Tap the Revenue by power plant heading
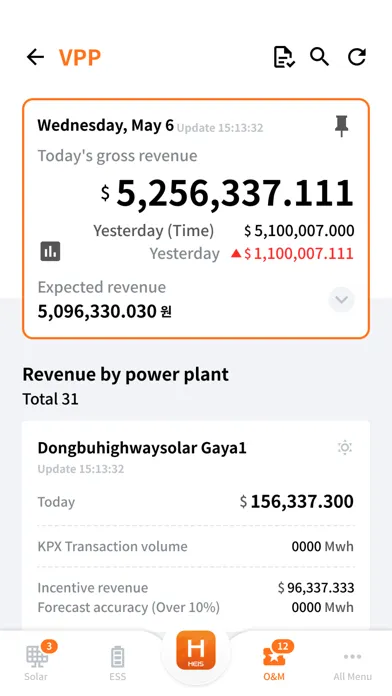392x696 pixels. click(126, 375)
